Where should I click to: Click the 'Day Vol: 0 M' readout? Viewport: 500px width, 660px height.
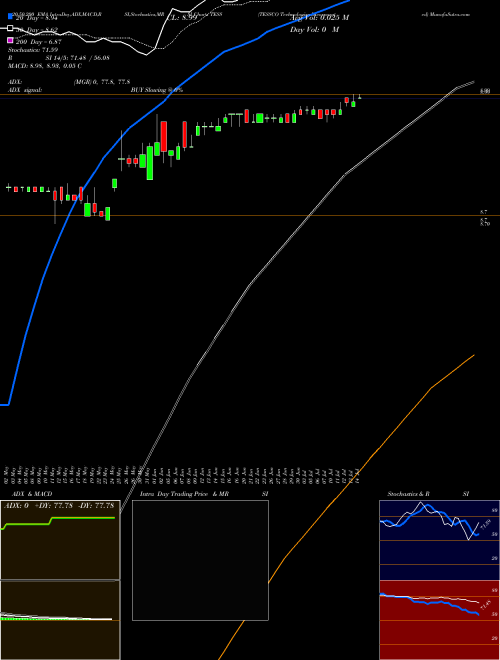coord(314,30)
